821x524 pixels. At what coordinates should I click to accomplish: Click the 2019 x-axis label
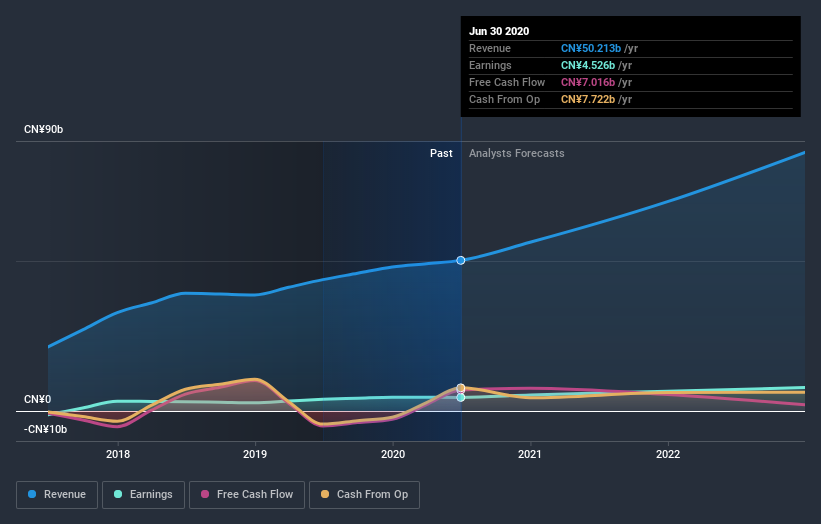(255, 454)
